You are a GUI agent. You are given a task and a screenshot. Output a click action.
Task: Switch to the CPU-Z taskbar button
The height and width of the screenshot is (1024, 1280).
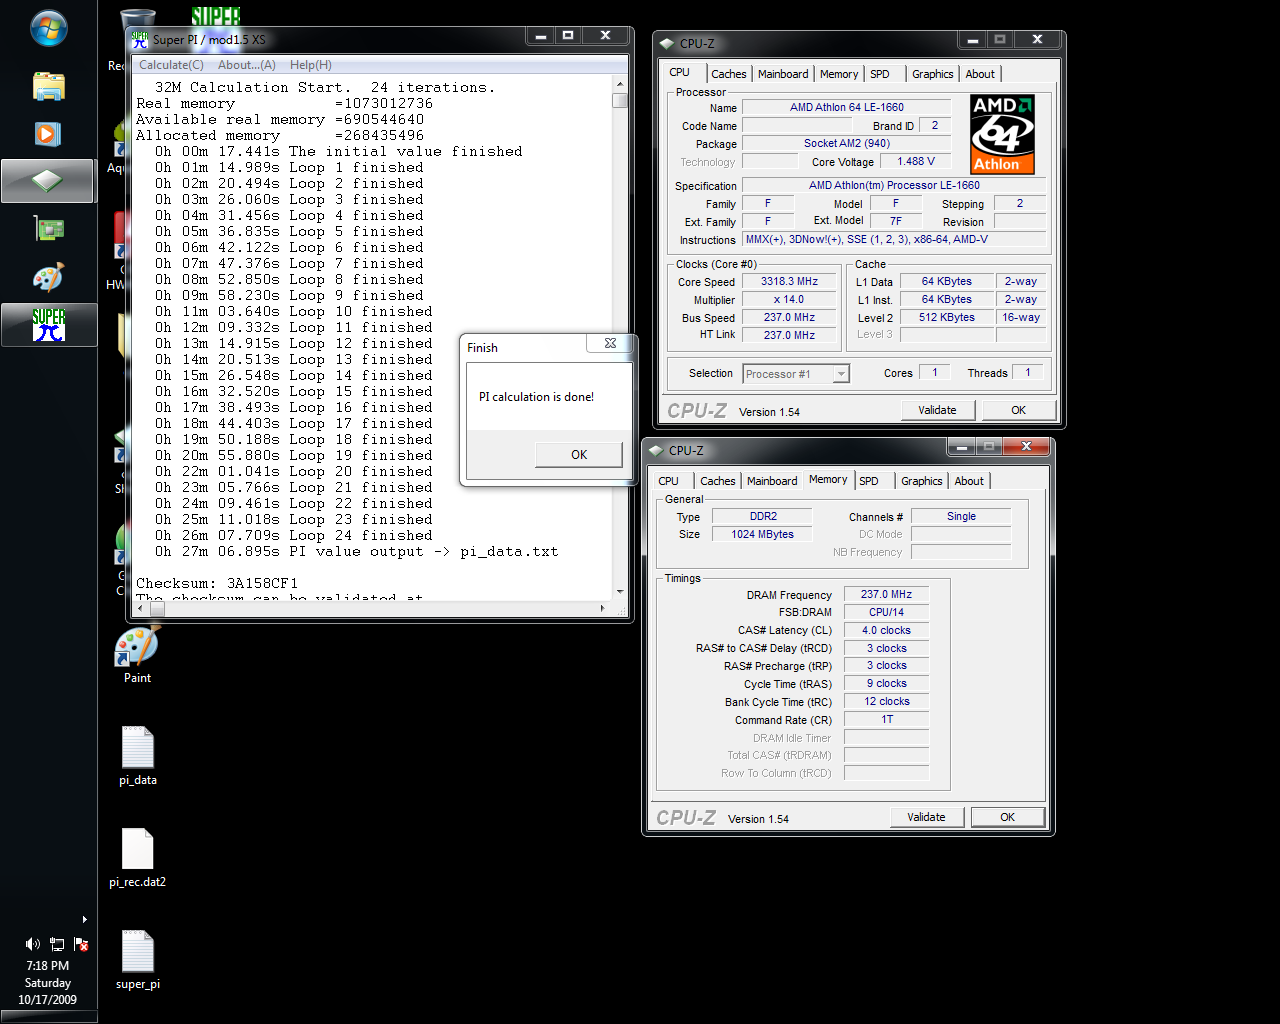click(x=48, y=181)
